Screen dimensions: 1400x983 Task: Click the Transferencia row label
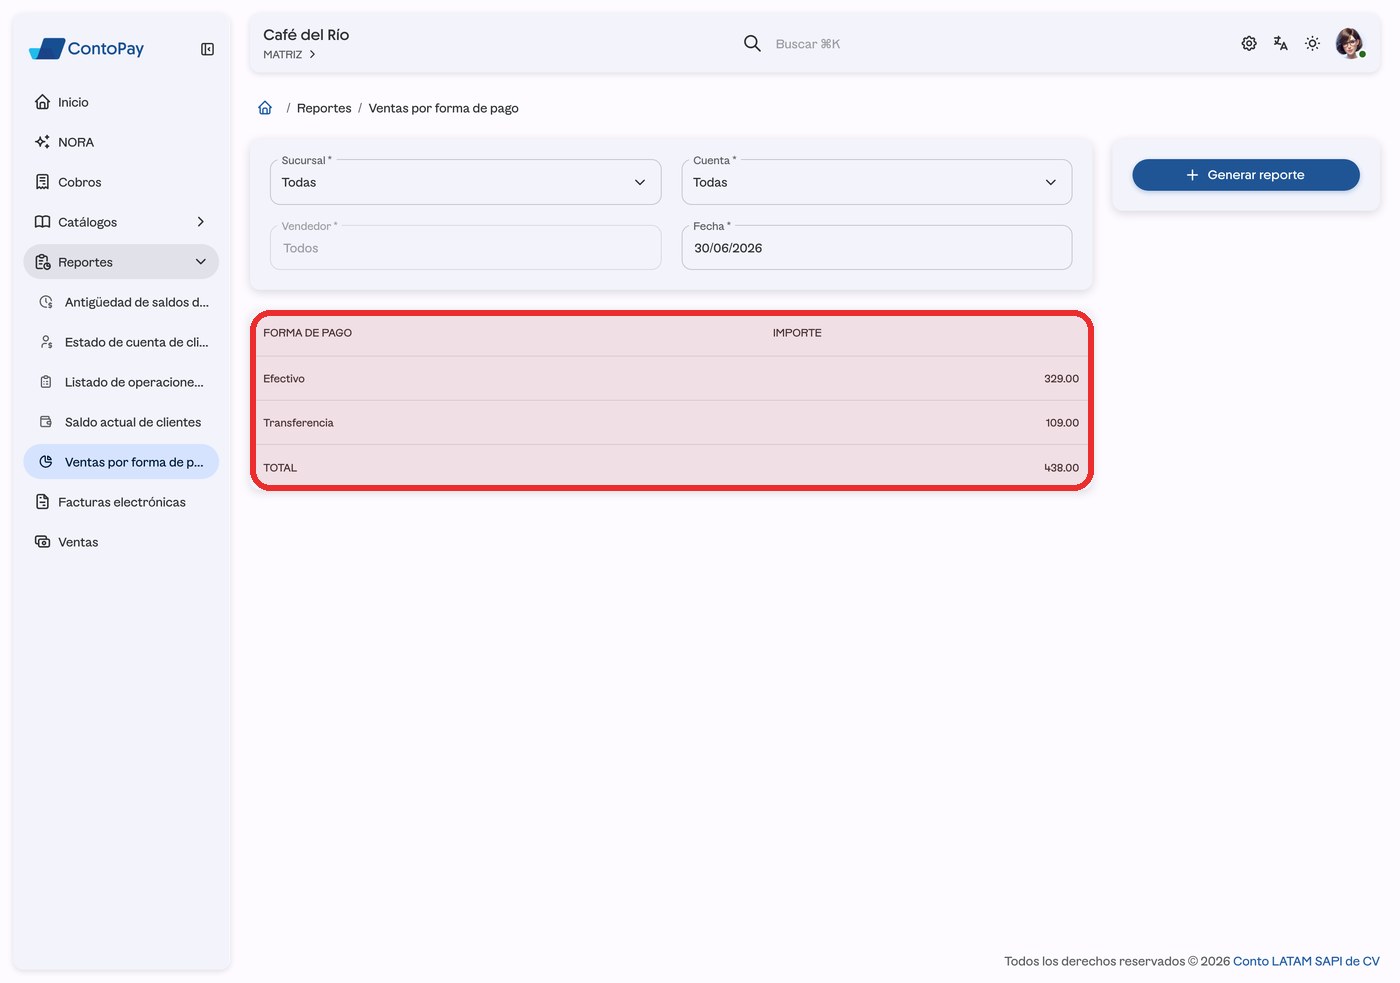(298, 423)
